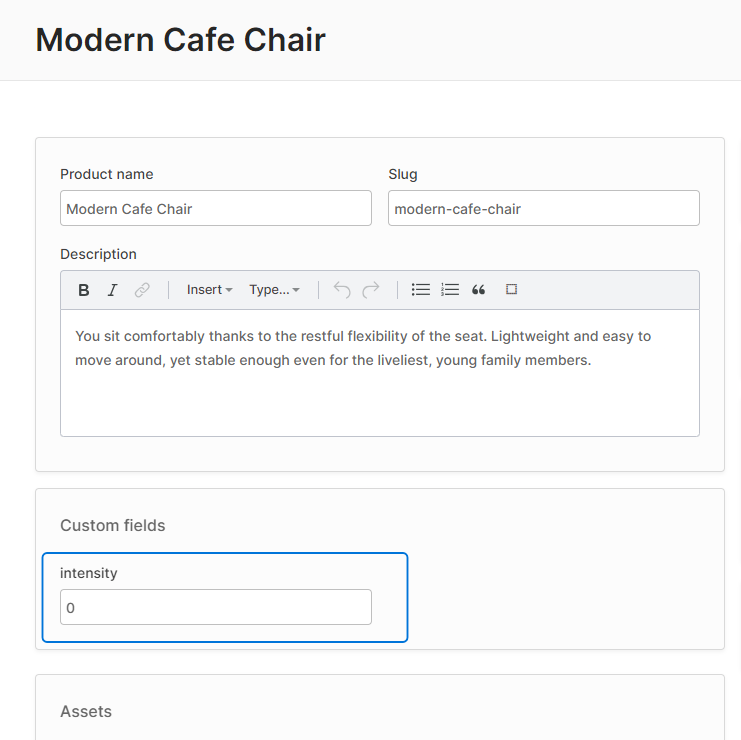Screen dimensions: 741x740
Task: Click the Product name label
Action: pyautogui.click(x=107, y=174)
